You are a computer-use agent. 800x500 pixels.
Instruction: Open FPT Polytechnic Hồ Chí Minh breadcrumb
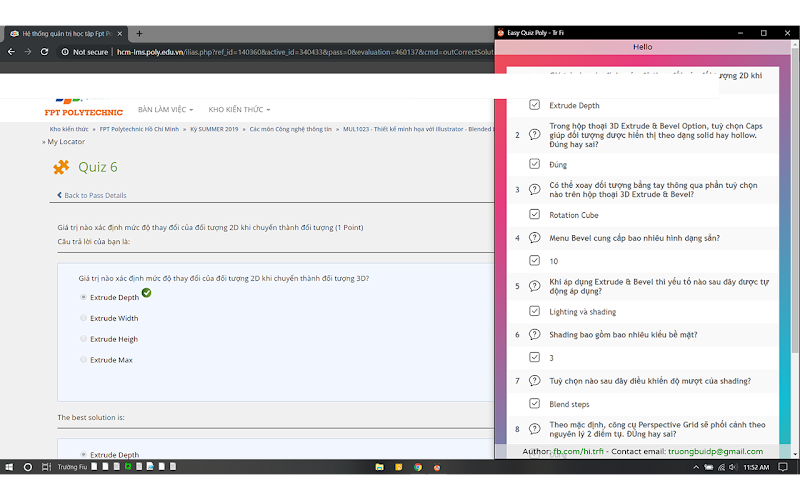[x=139, y=129]
